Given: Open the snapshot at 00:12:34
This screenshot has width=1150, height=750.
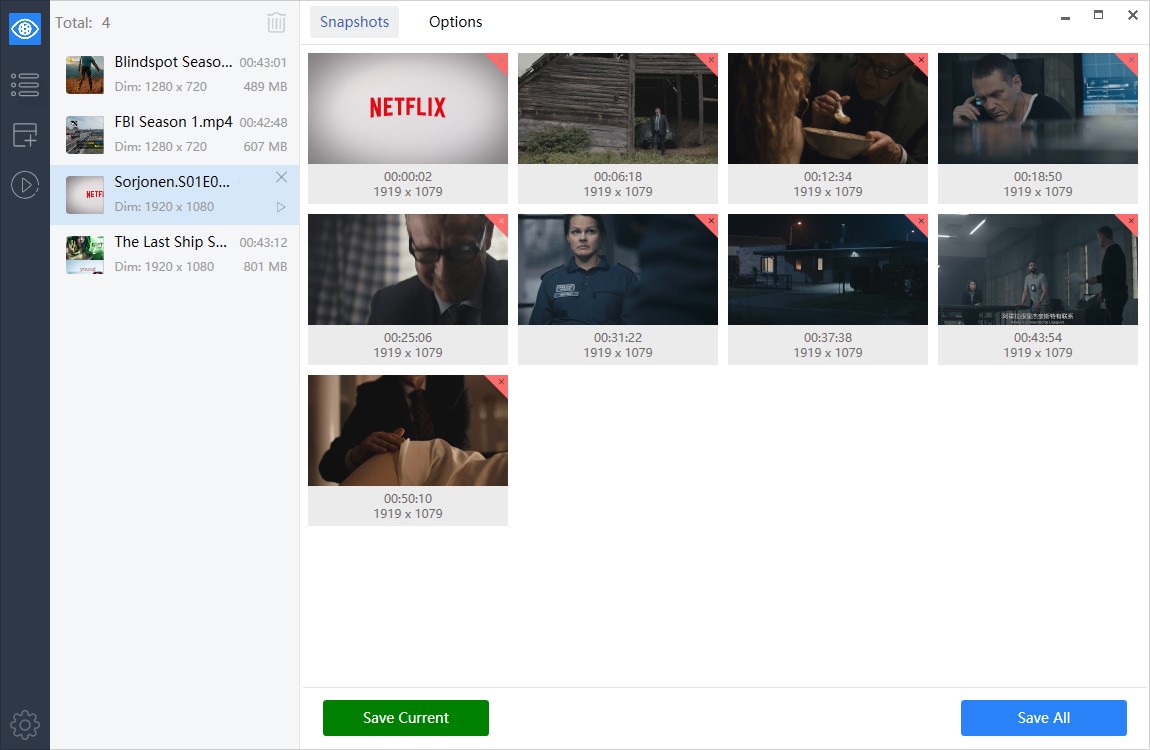Looking at the screenshot, I should 827,109.
